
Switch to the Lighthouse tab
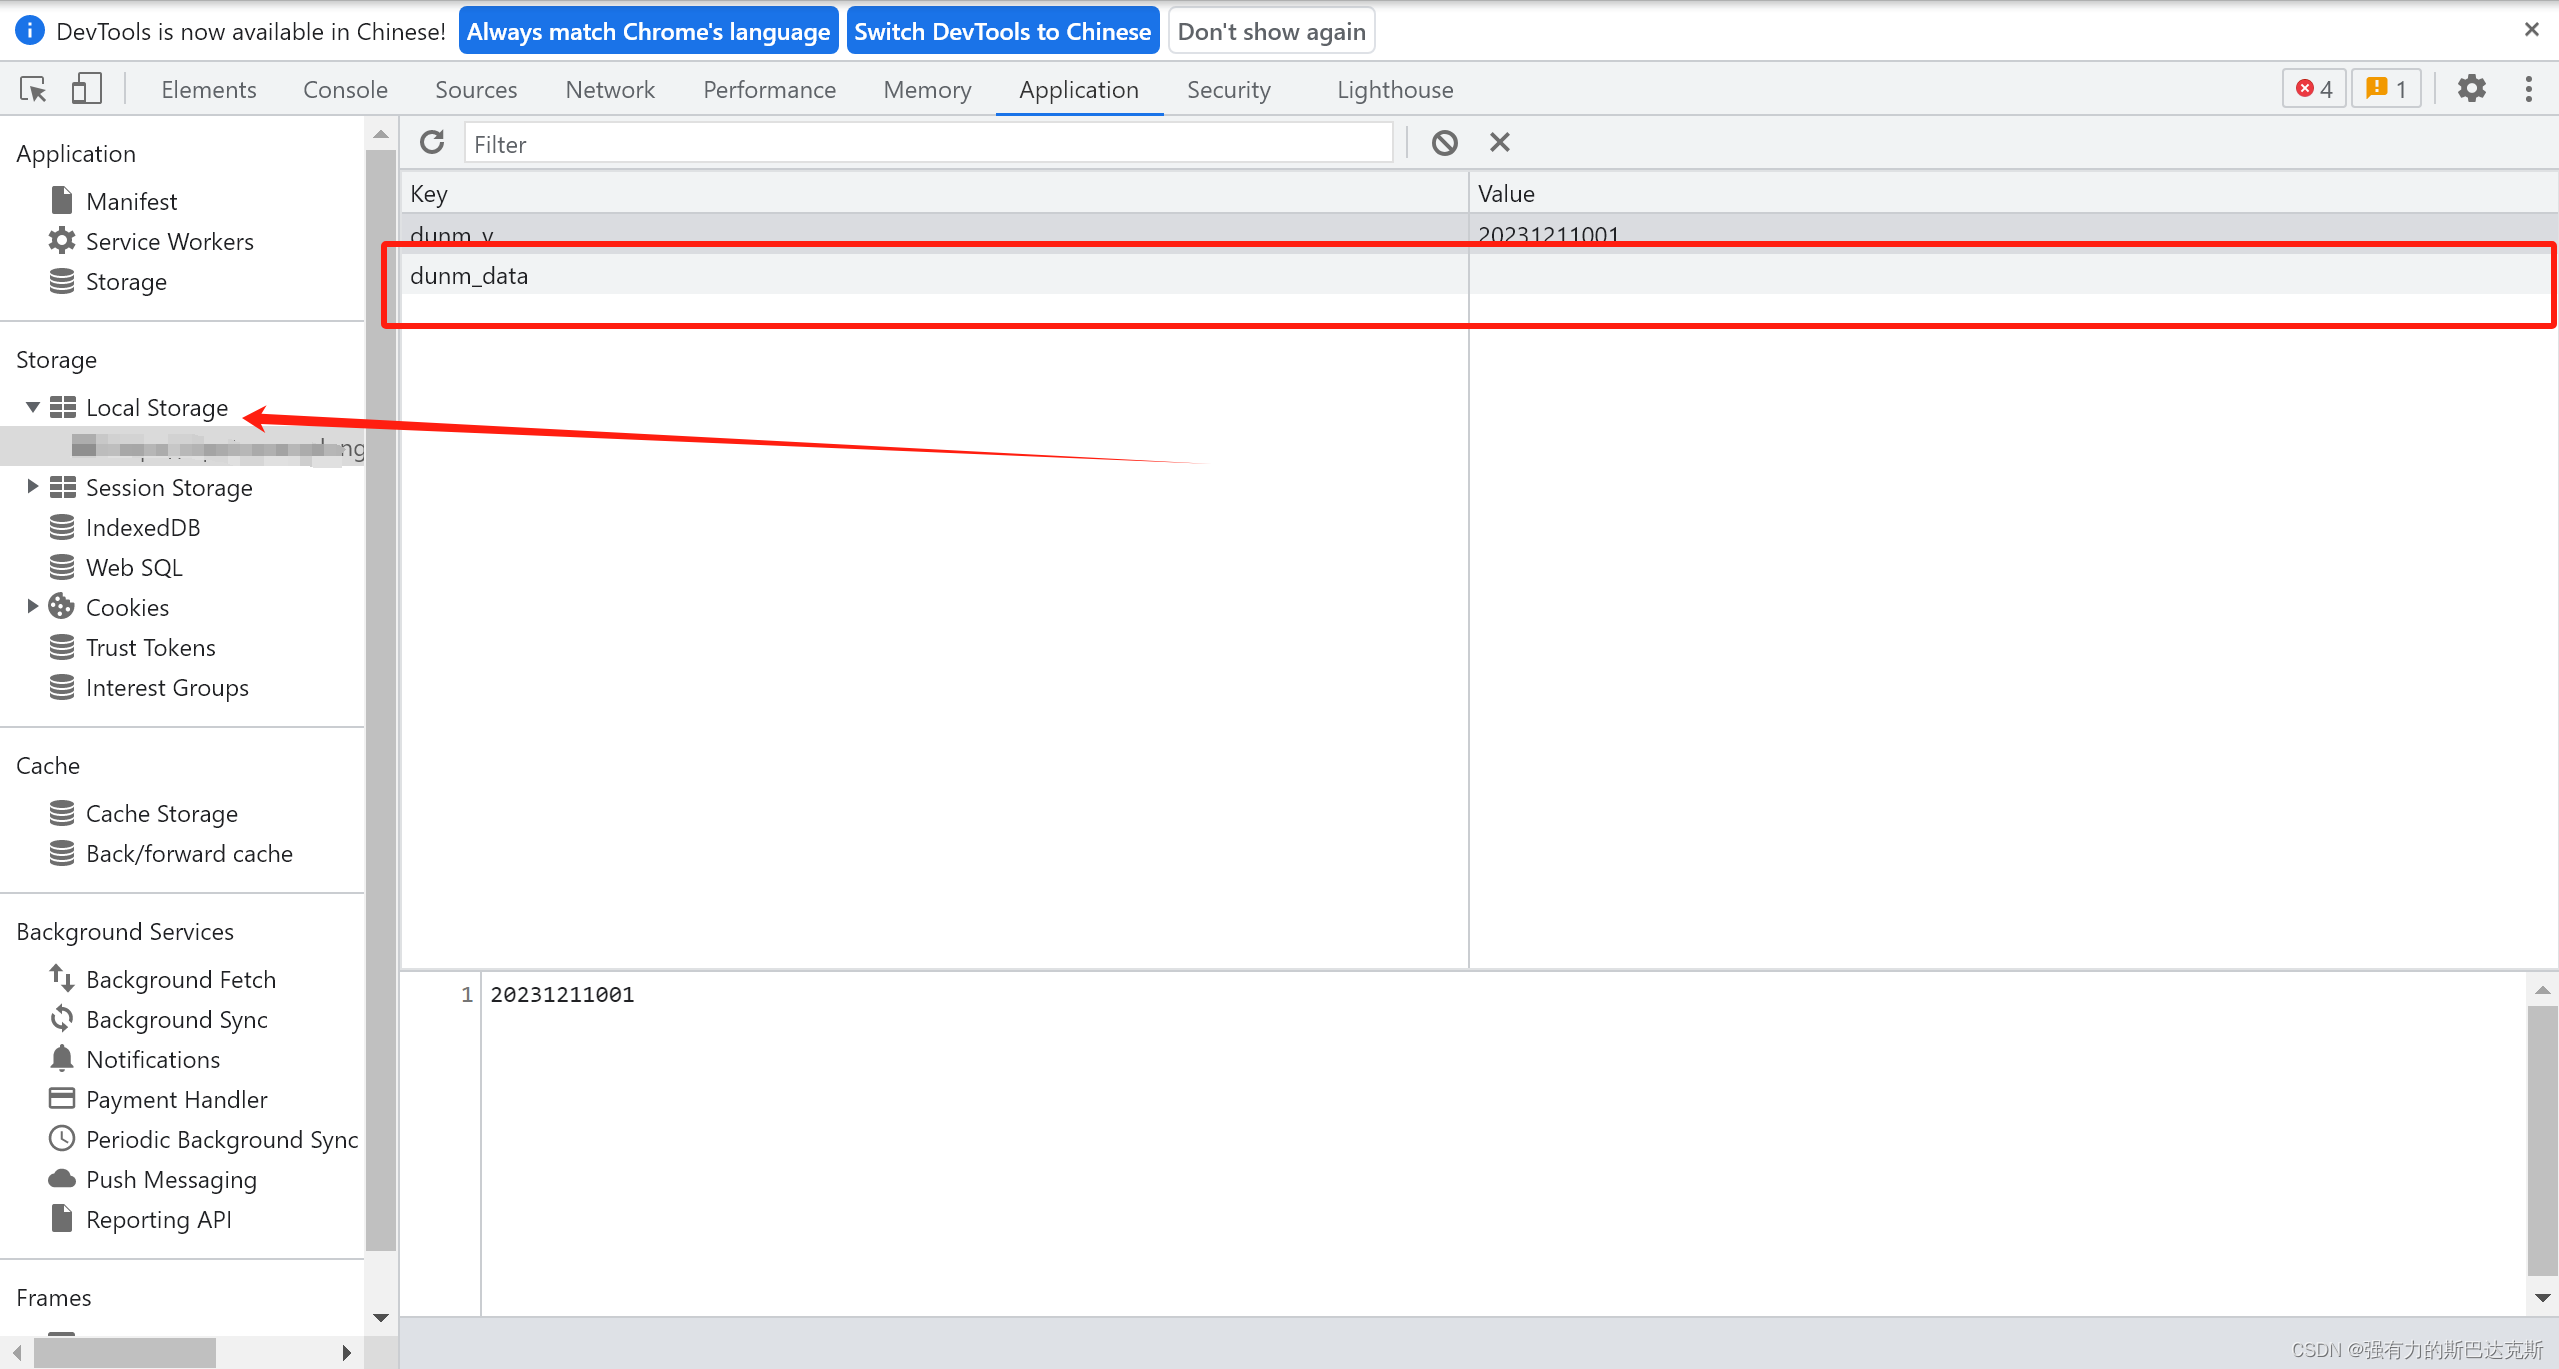[x=1395, y=89]
